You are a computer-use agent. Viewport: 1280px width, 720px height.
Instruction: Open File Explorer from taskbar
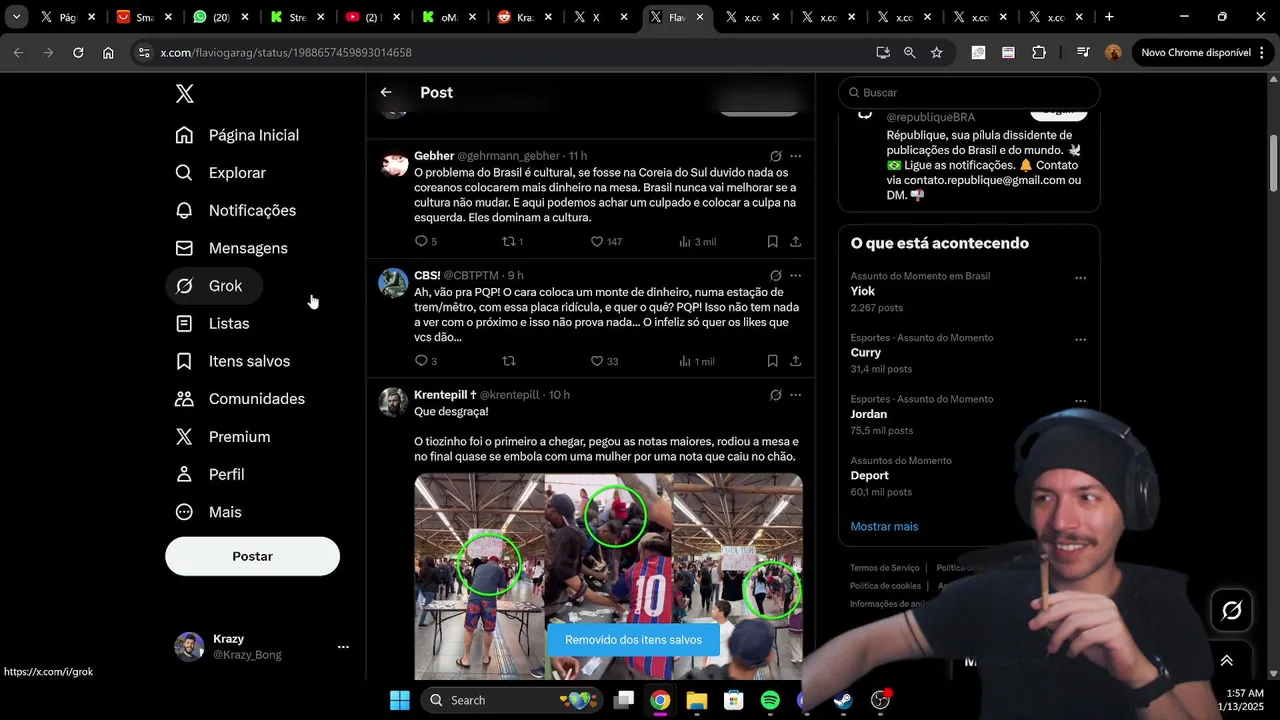697,700
